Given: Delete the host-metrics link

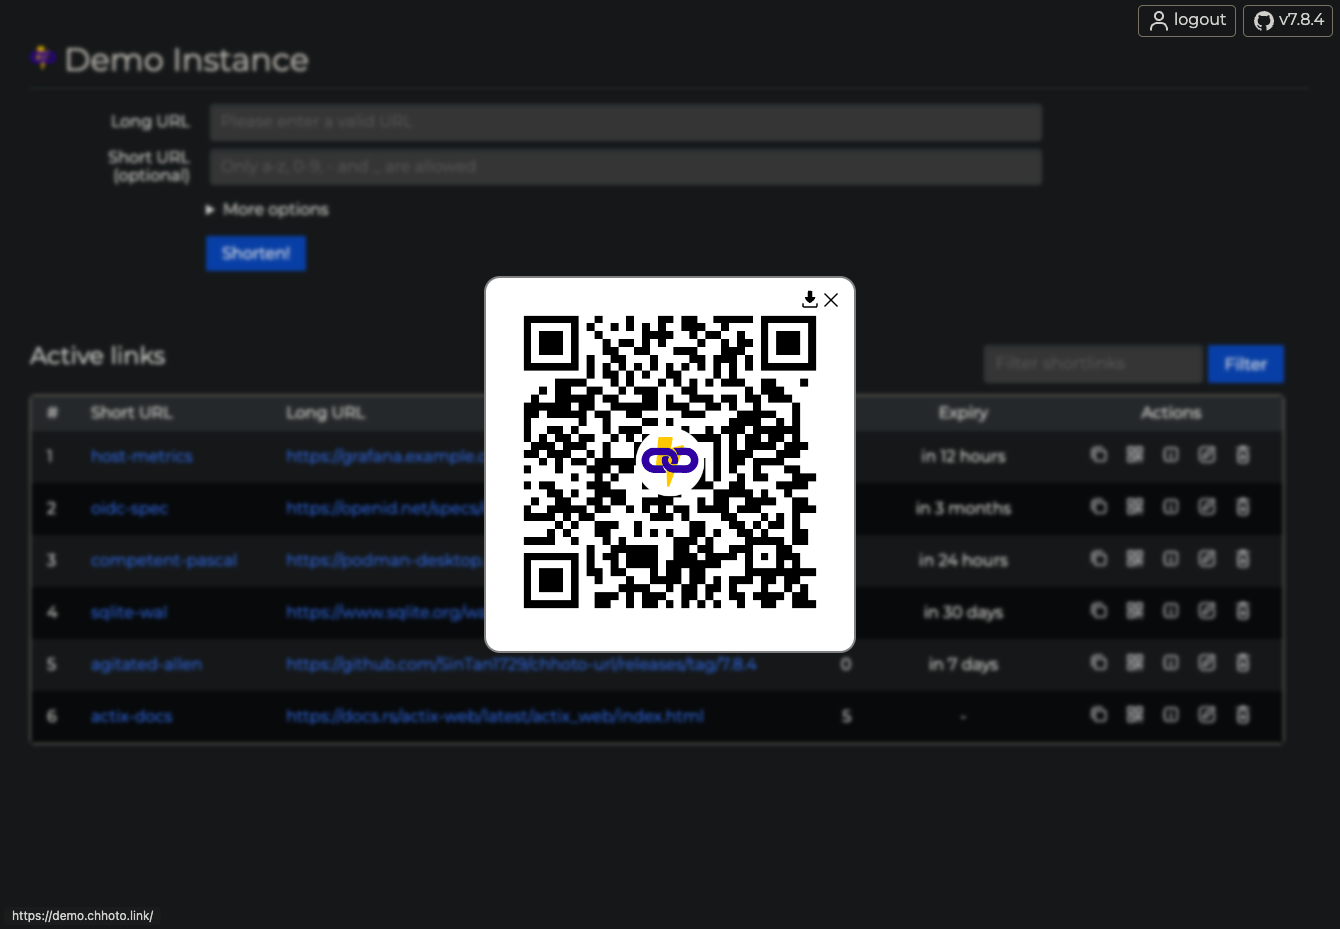Looking at the screenshot, I should tap(1243, 455).
